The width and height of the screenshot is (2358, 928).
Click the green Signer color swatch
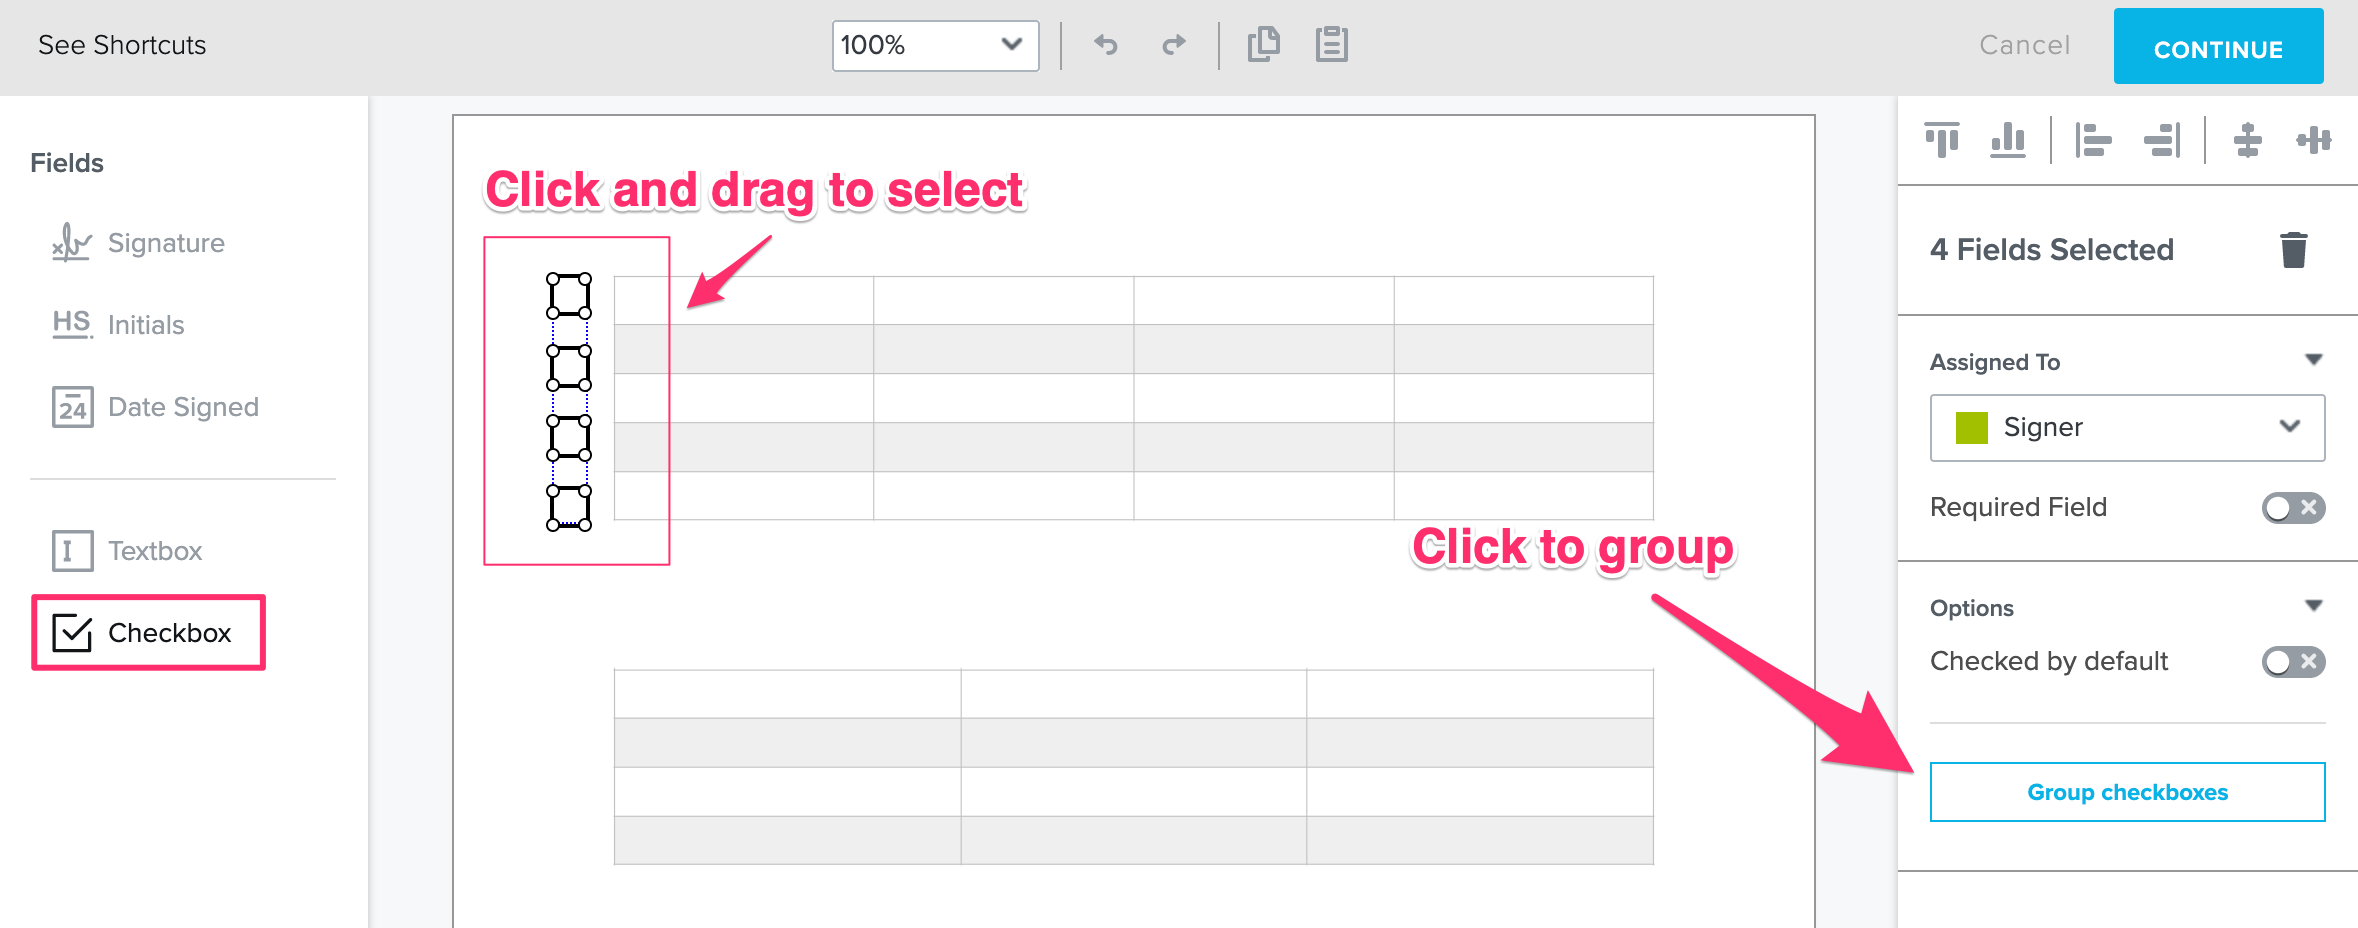(1971, 428)
